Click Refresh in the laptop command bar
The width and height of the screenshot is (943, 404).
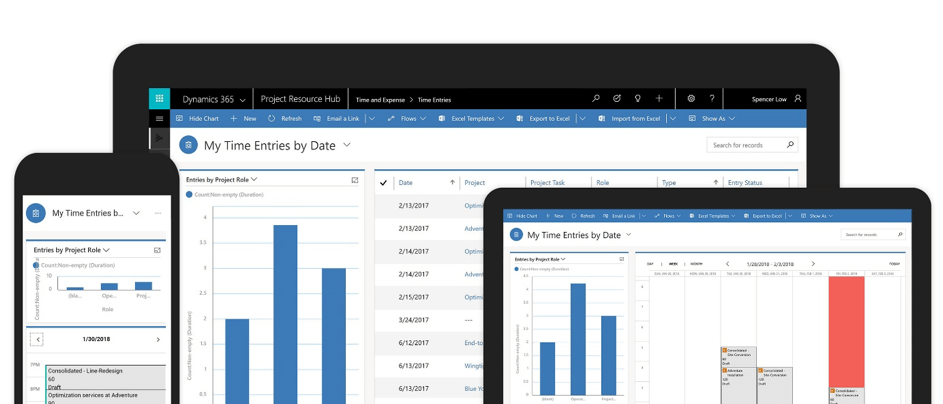(x=284, y=118)
